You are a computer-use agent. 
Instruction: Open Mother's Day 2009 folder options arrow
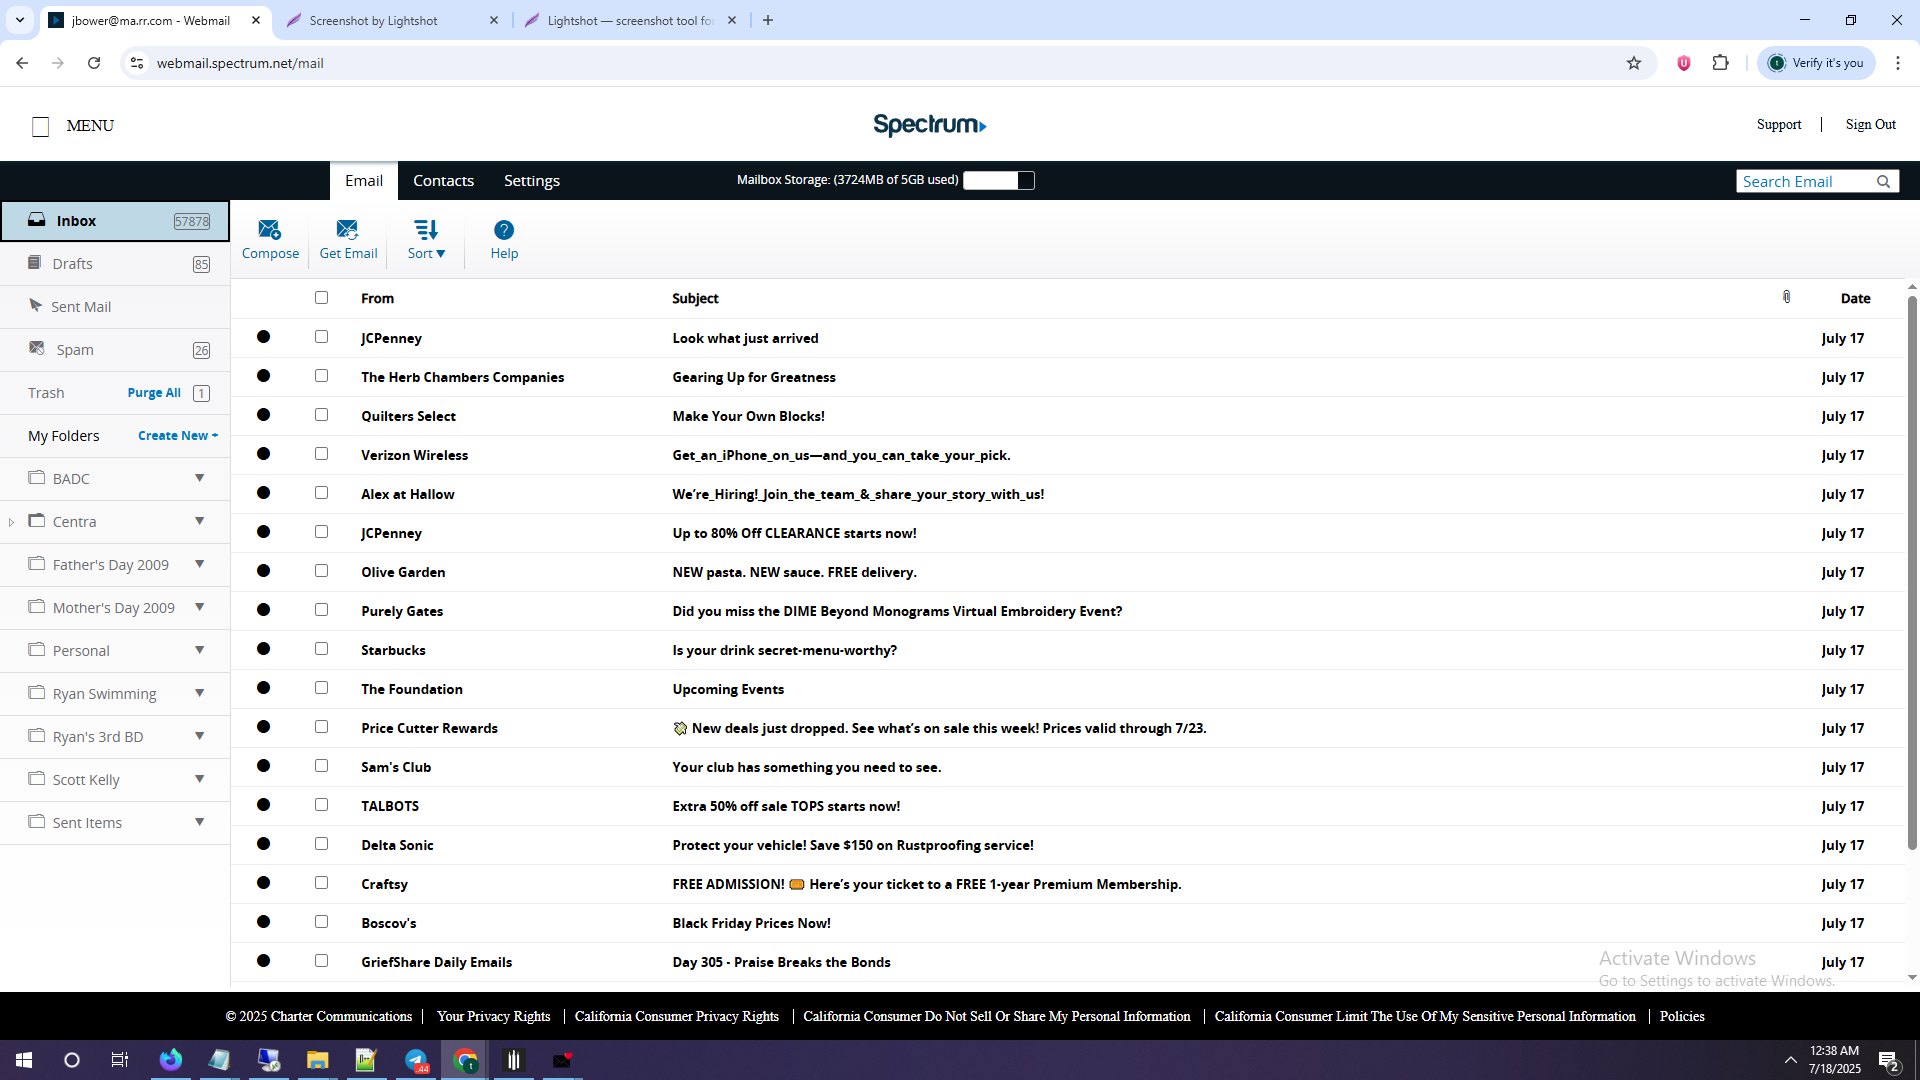[200, 607]
